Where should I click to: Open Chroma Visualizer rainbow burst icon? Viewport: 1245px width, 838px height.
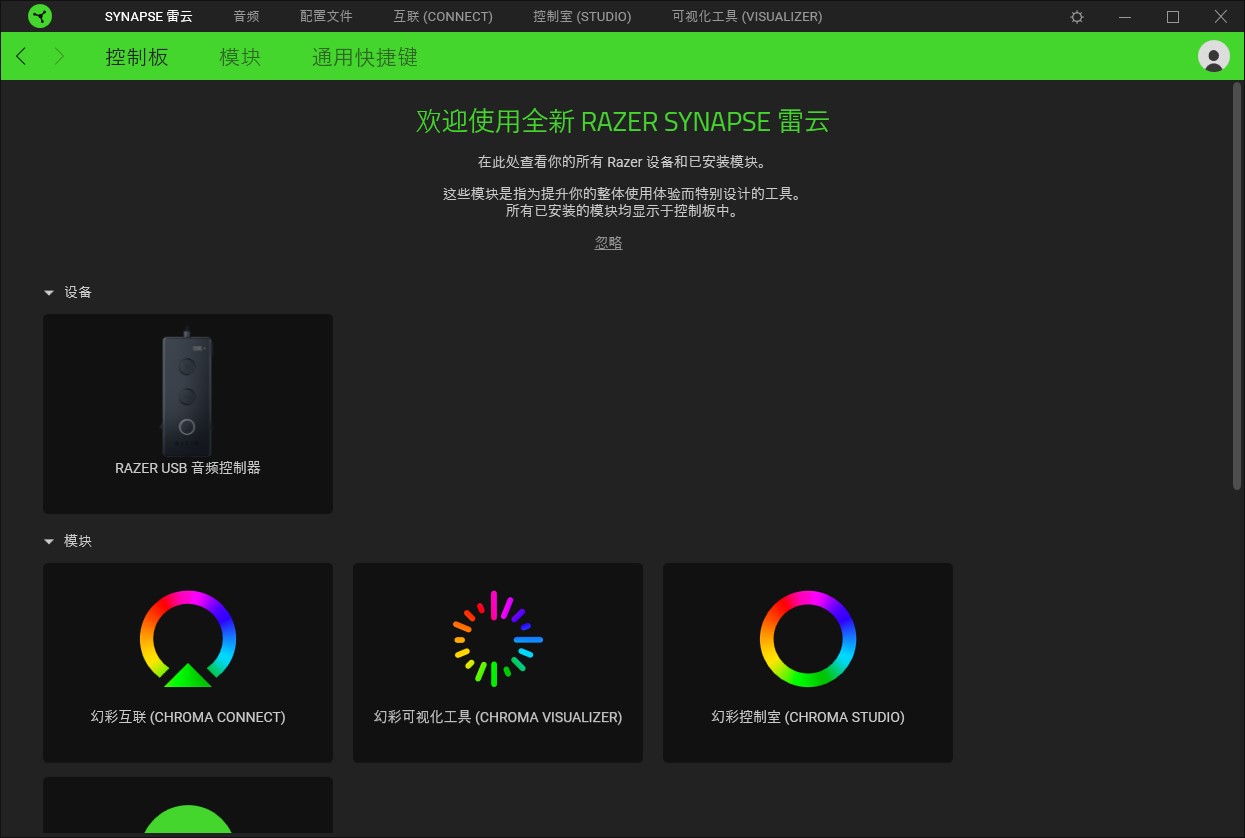497,638
